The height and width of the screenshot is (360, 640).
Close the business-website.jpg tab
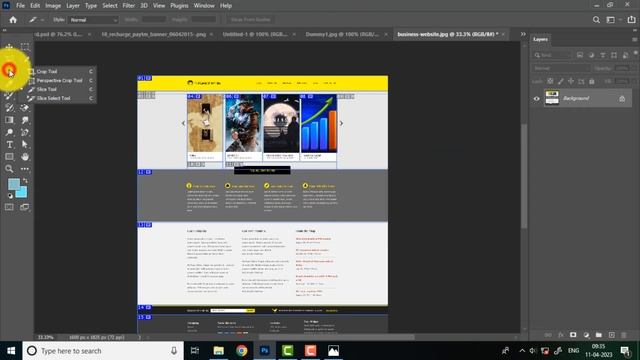tap(503, 35)
